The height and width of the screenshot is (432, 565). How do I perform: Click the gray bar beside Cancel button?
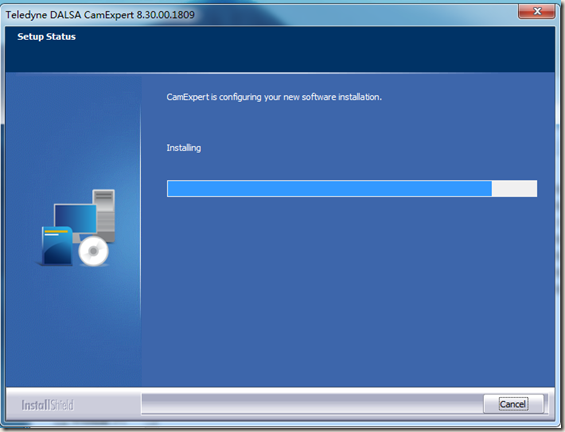point(312,404)
